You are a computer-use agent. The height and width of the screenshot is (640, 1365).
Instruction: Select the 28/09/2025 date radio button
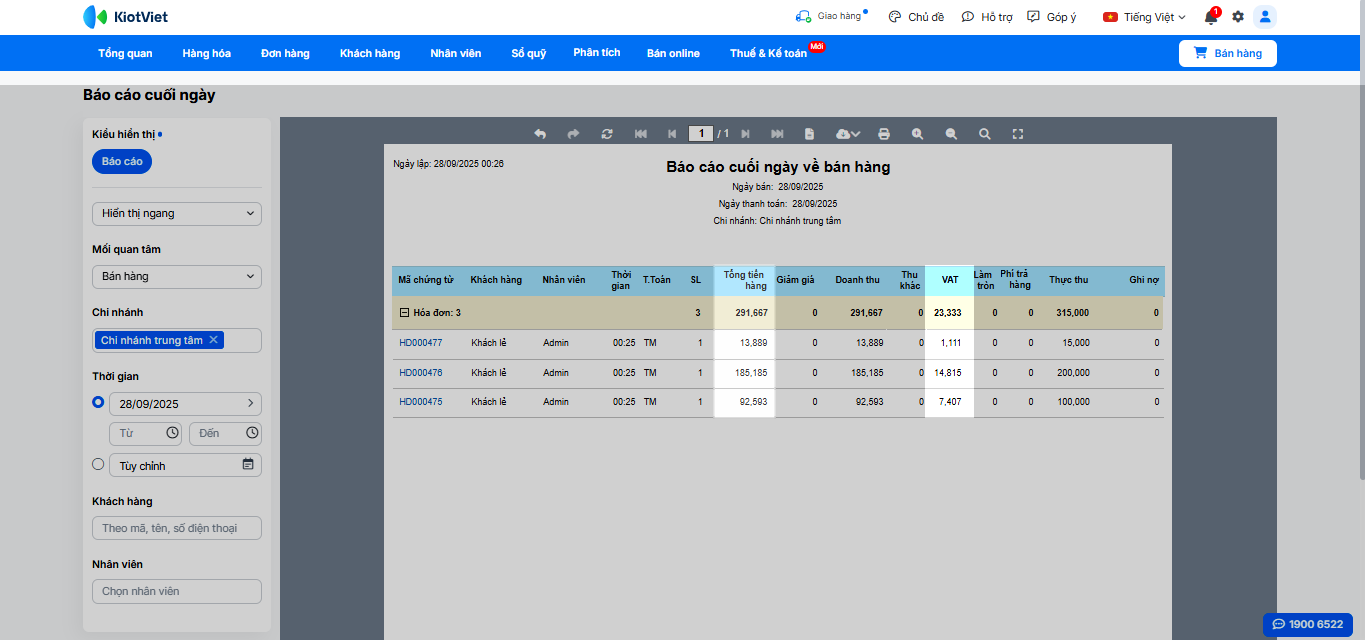tap(98, 402)
